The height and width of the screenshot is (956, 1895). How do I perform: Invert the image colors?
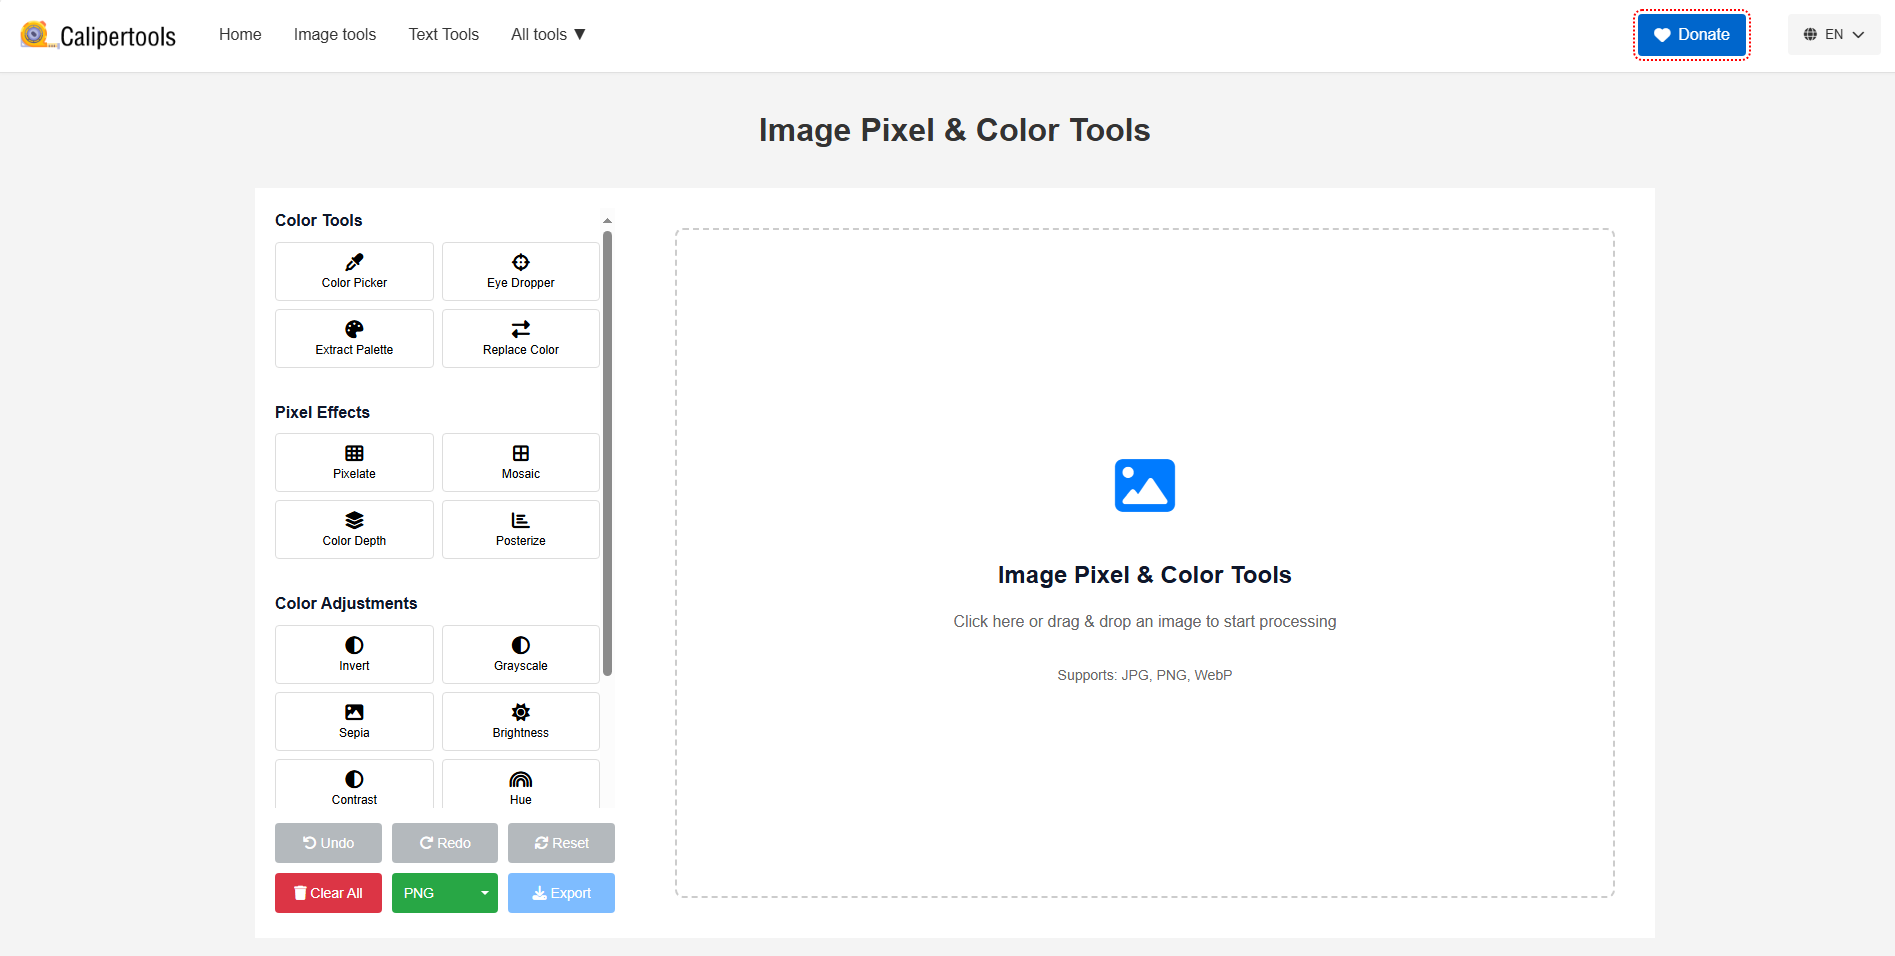pyautogui.click(x=354, y=654)
